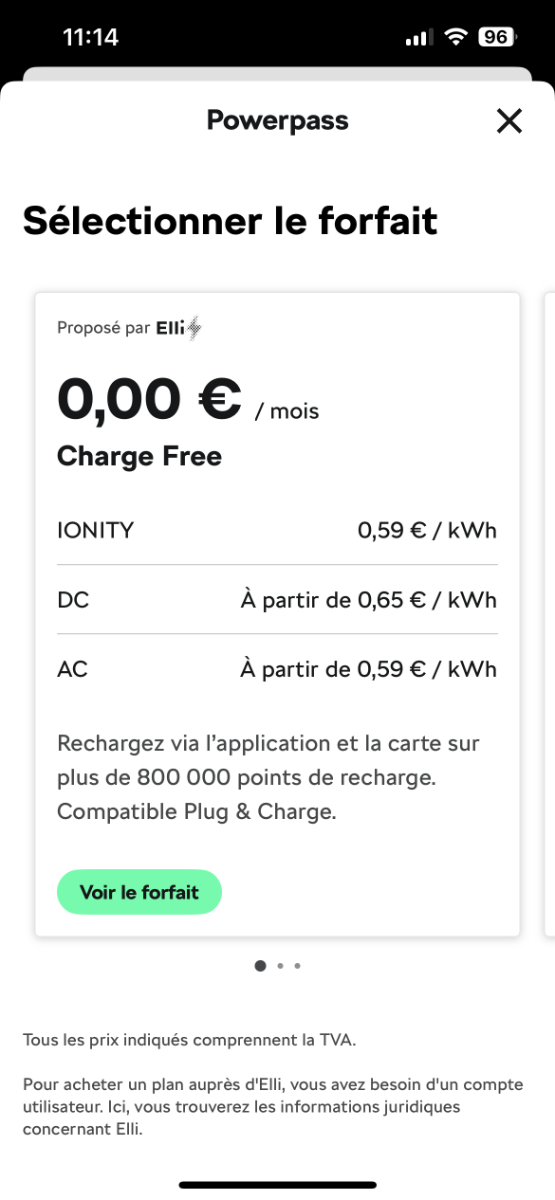Tap the 11:14 clock in status bar
Image resolution: width=555 pixels, height=1200 pixels.
[x=90, y=38]
